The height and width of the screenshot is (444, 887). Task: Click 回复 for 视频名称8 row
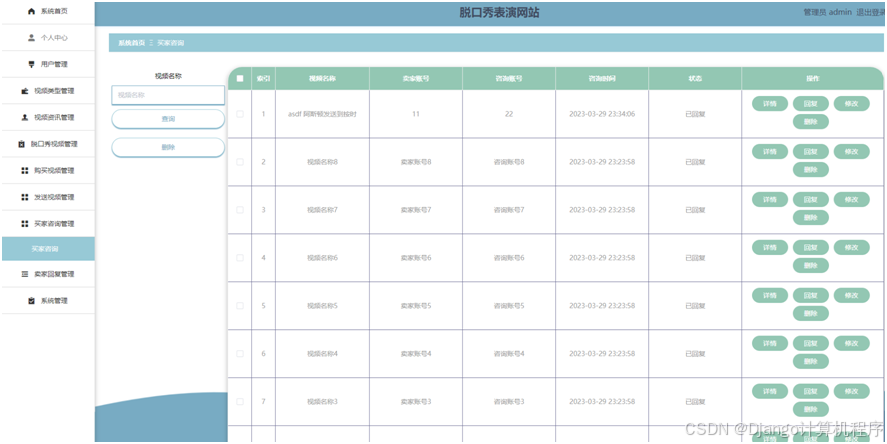click(811, 152)
